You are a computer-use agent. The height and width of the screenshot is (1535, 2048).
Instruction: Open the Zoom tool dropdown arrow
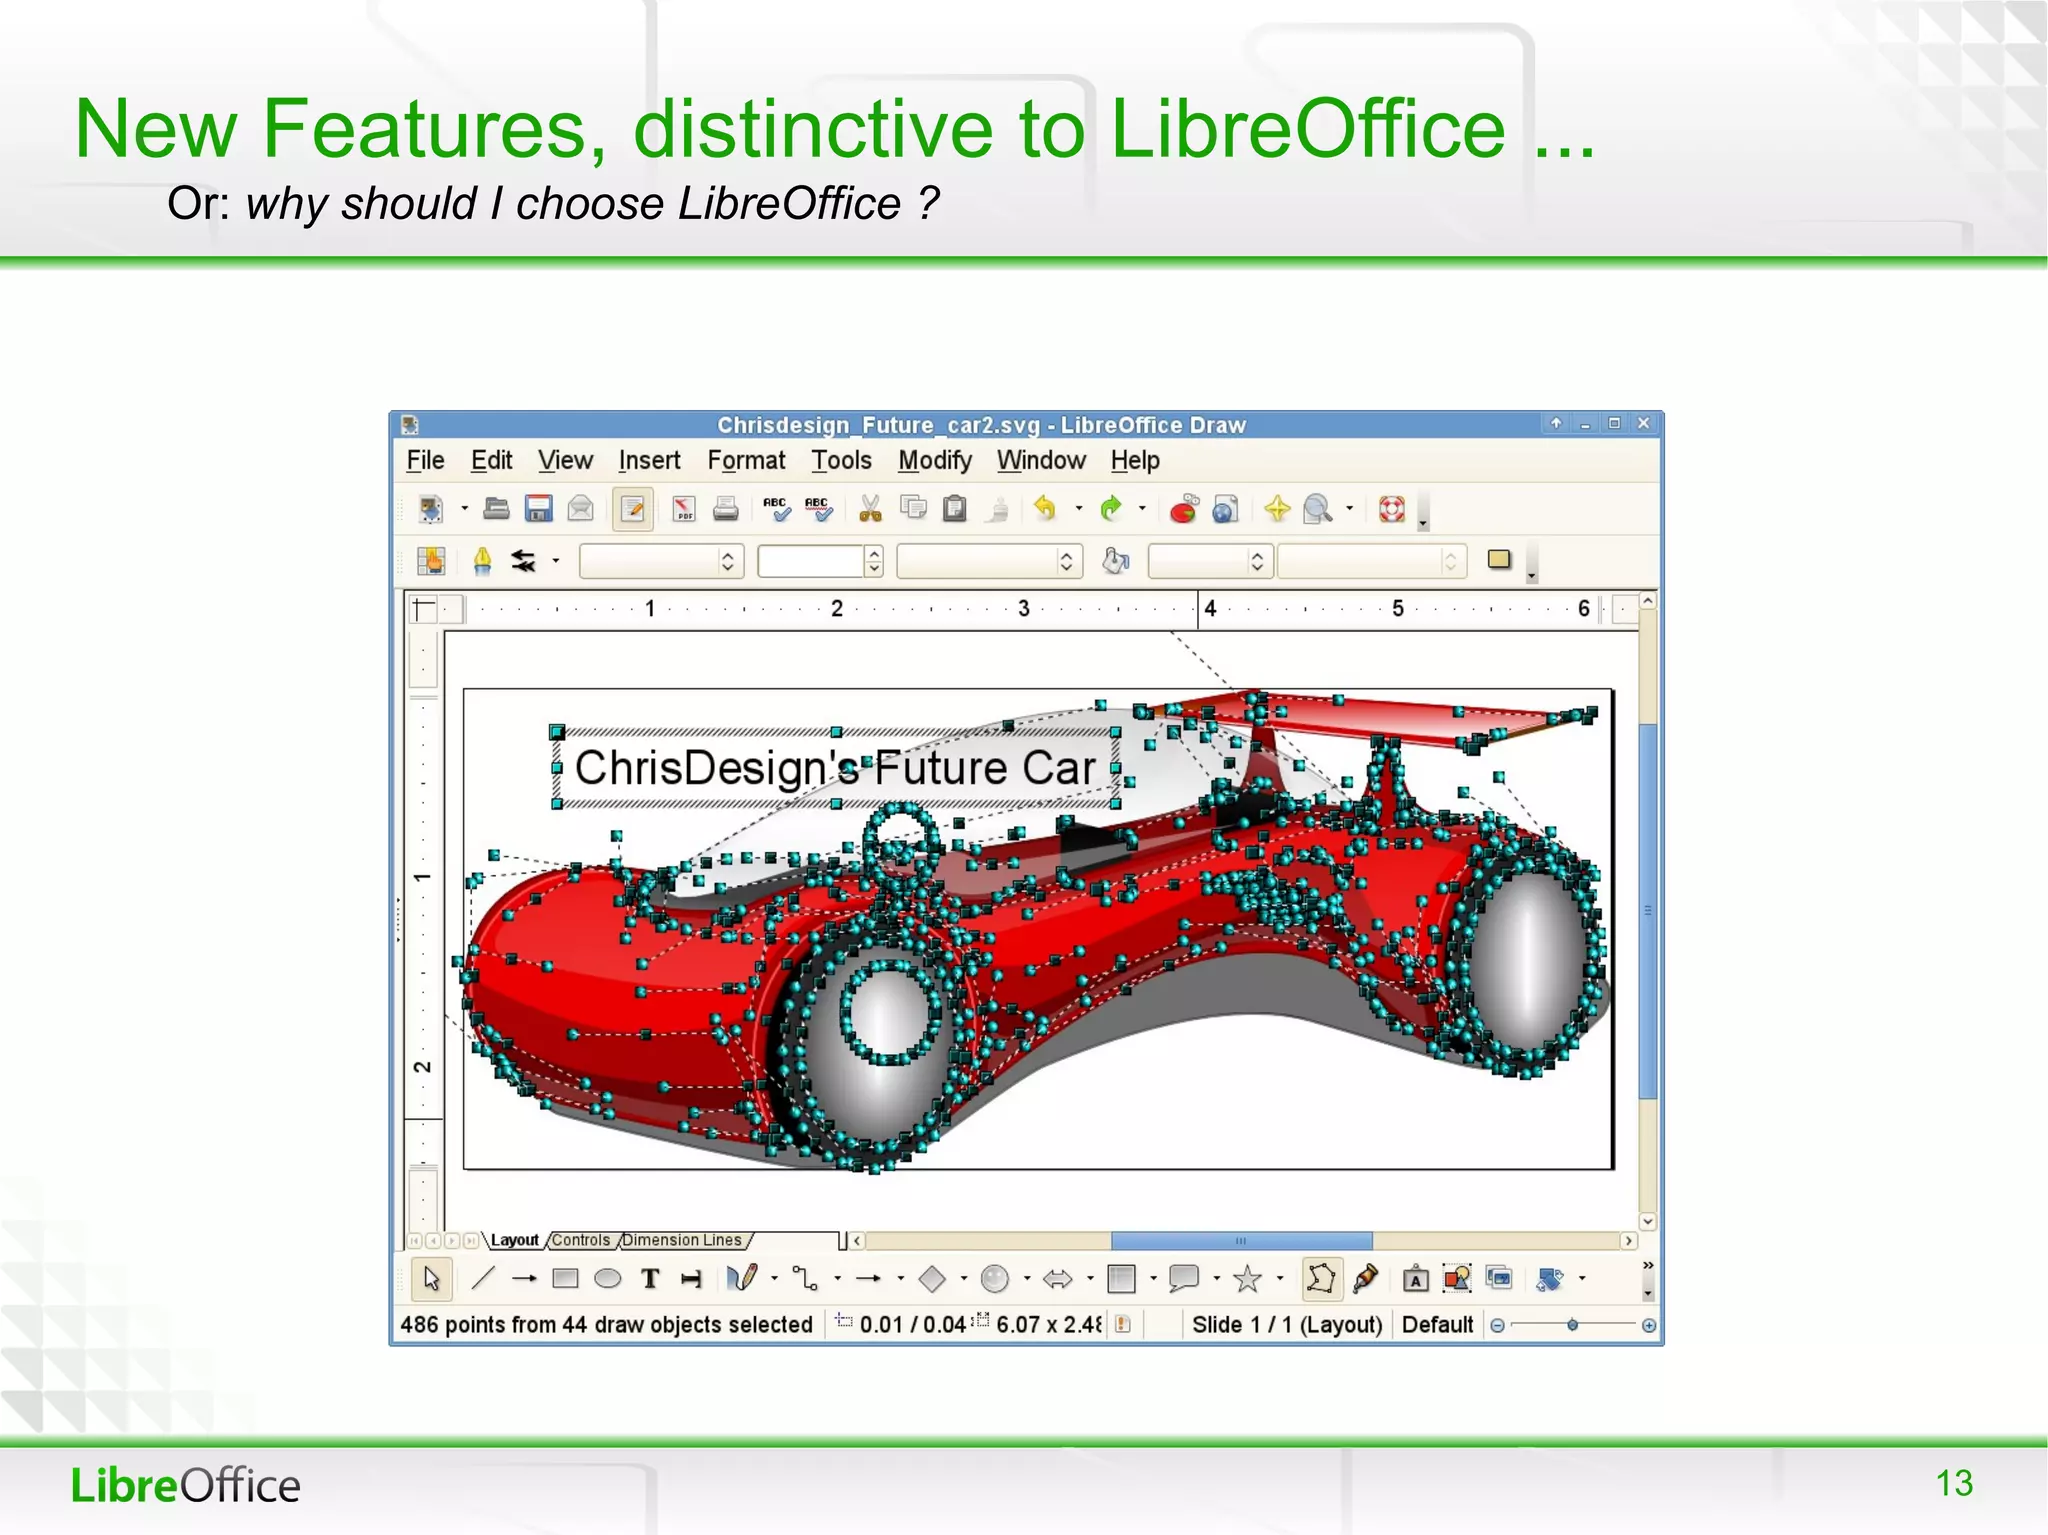pyautogui.click(x=1349, y=509)
